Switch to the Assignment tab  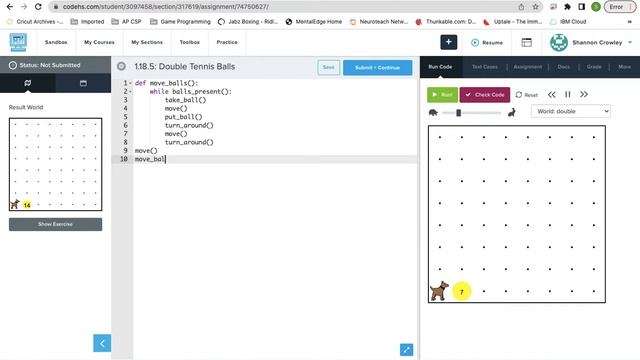click(x=528, y=67)
